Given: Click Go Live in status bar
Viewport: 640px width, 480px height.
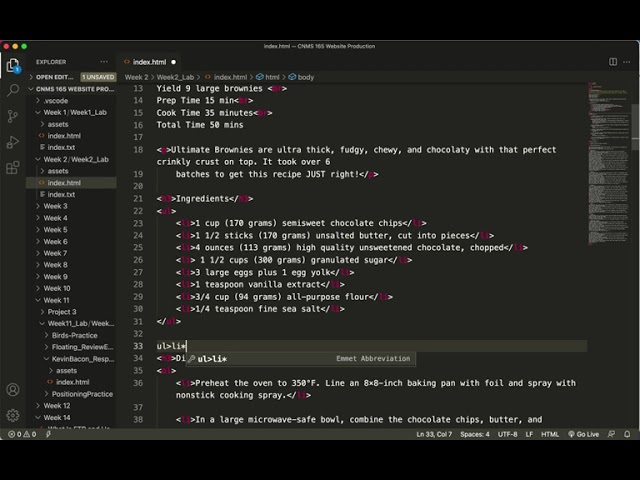Looking at the screenshot, I should point(584,434).
